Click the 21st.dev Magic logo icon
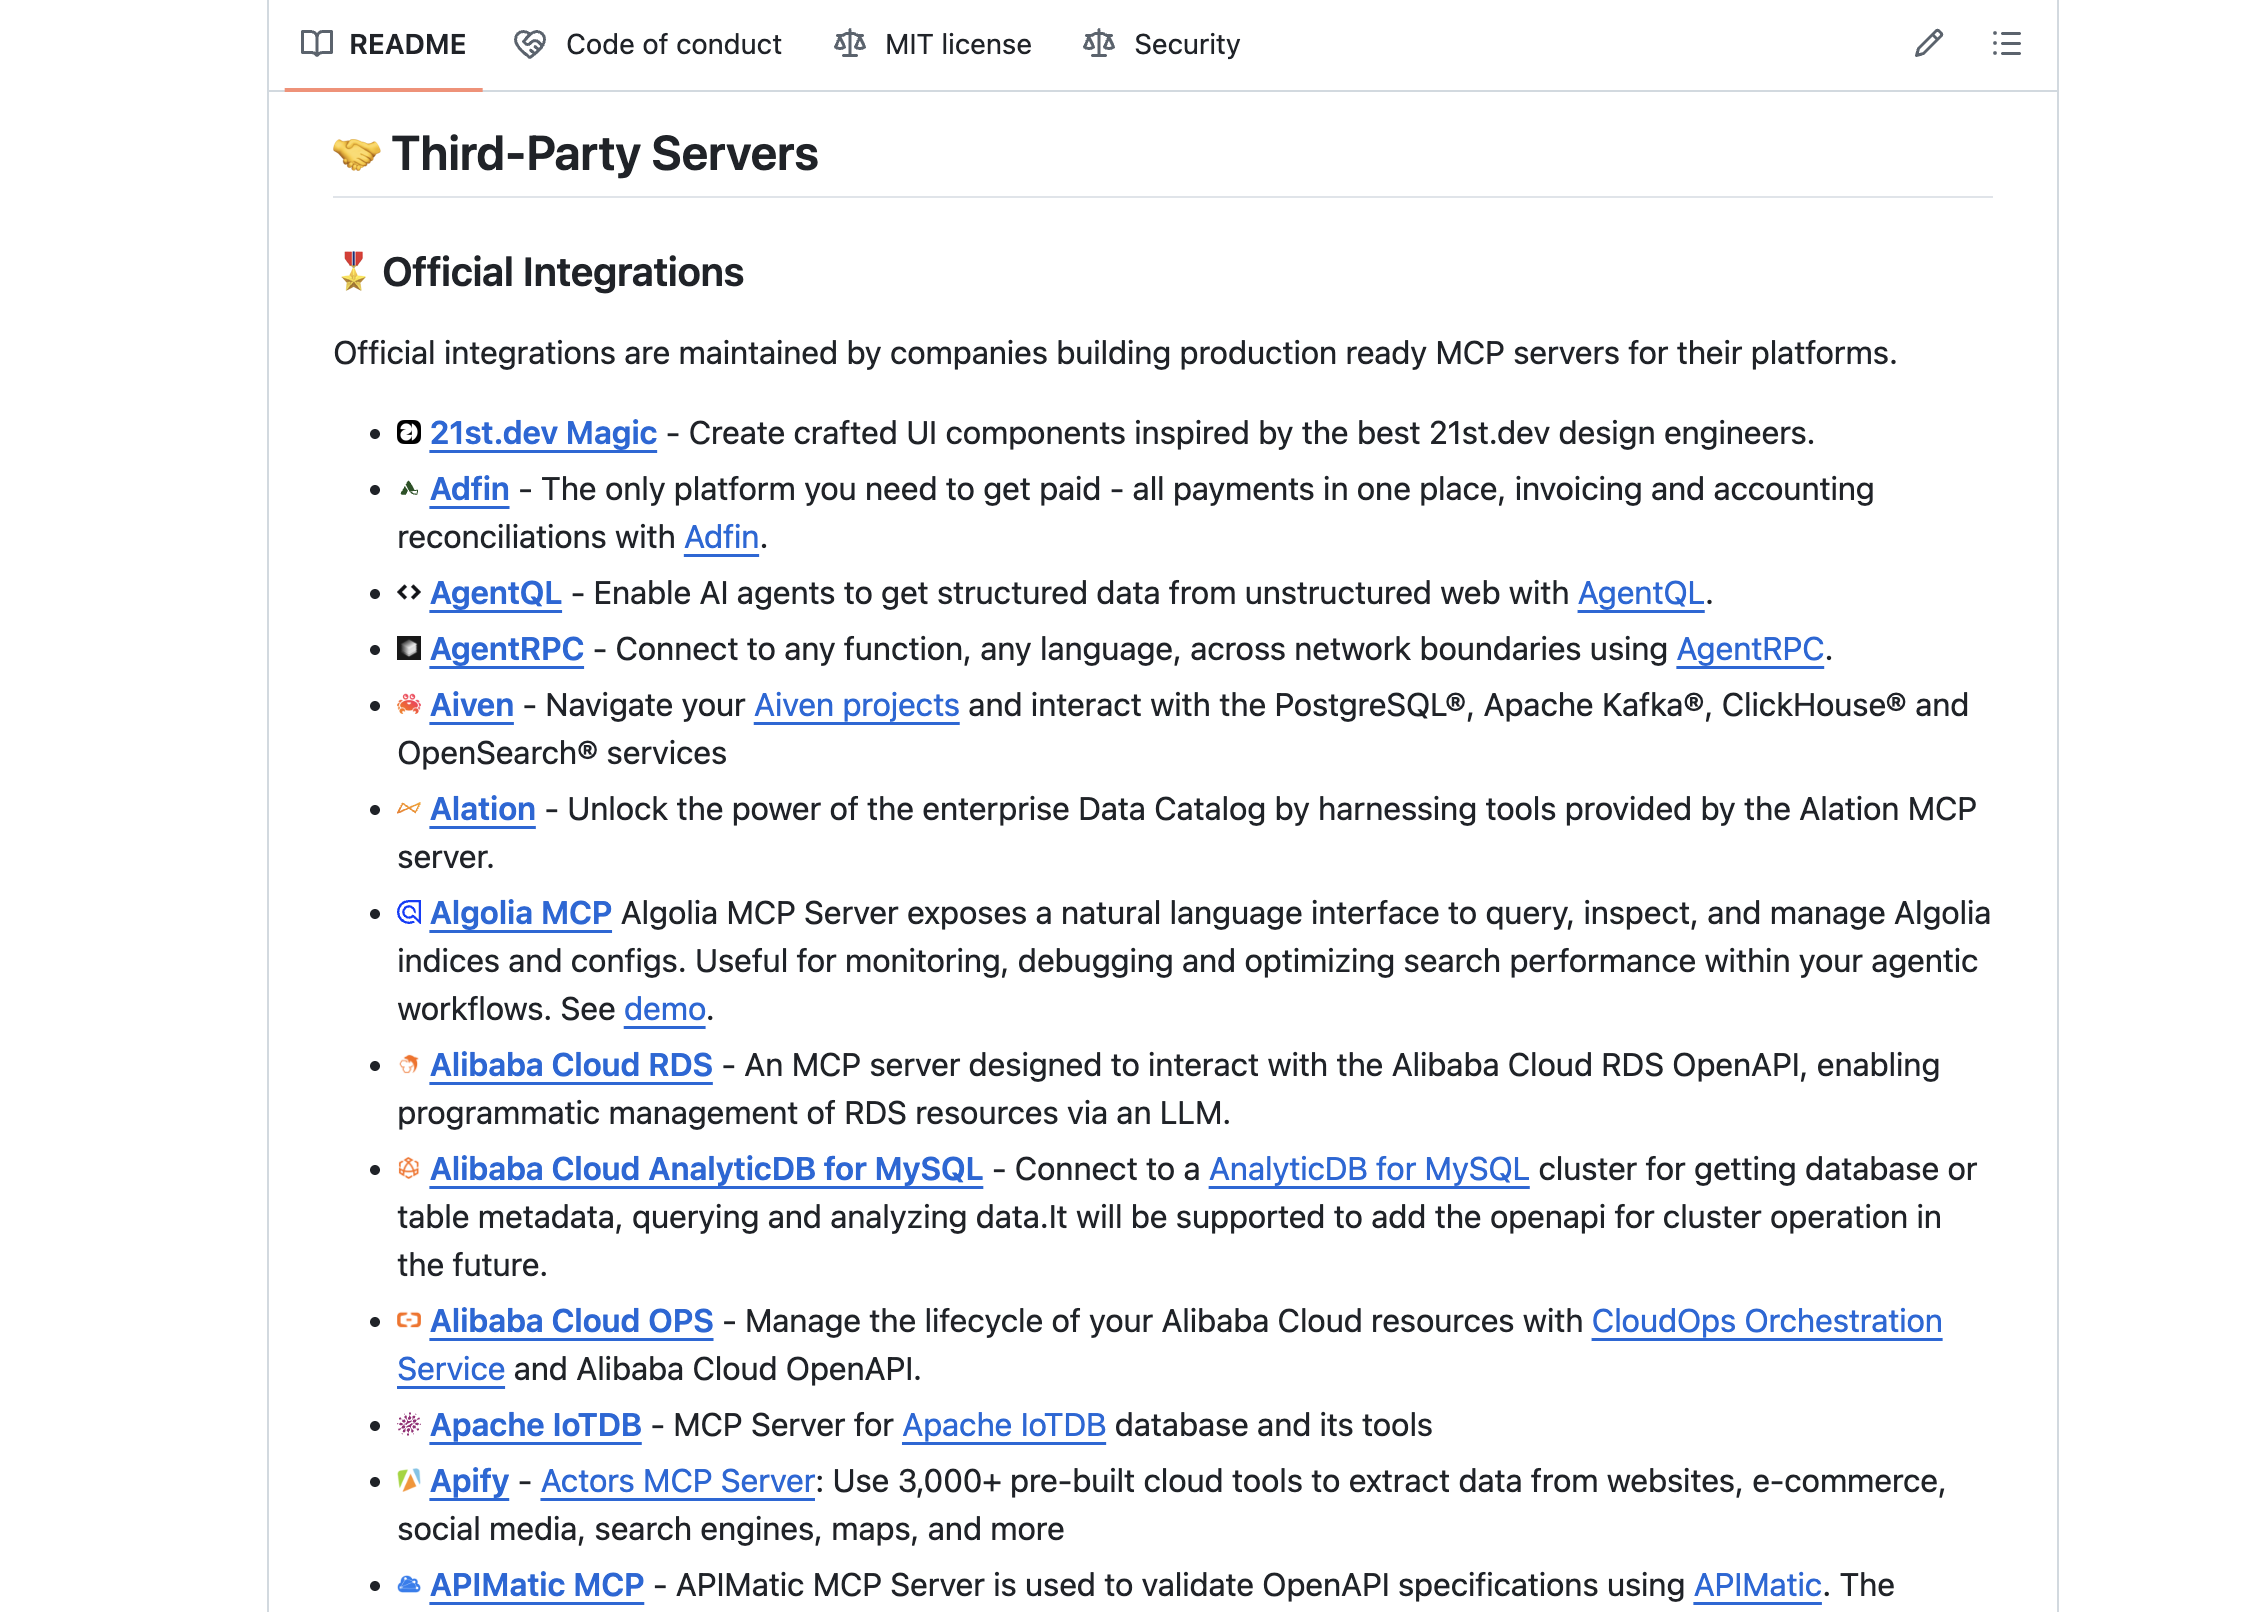 (408, 433)
